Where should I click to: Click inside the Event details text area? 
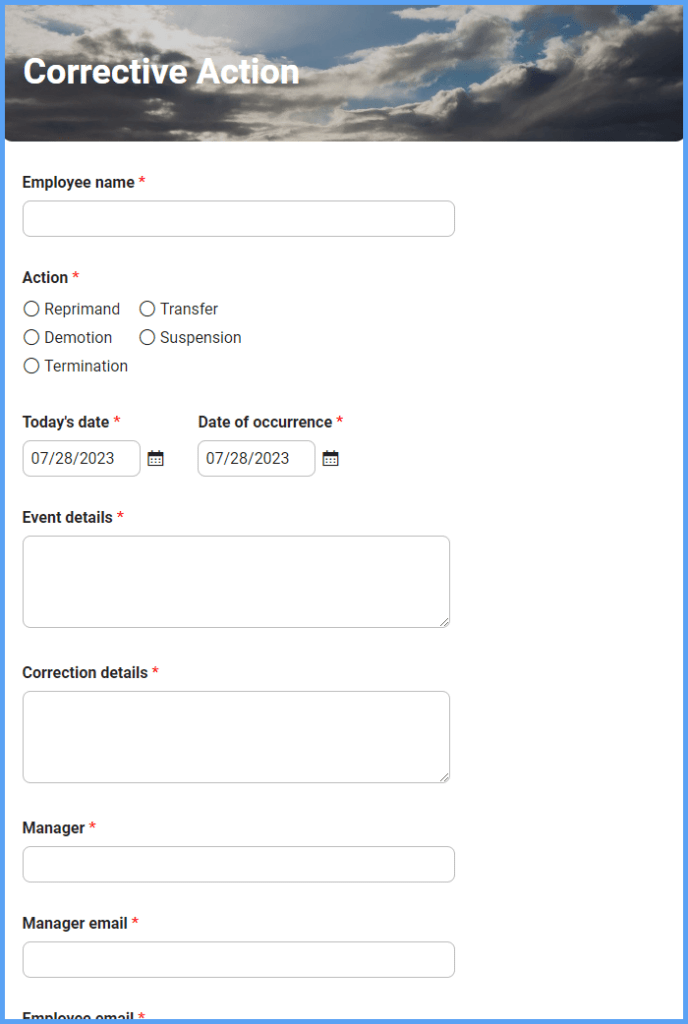pos(236,580)
